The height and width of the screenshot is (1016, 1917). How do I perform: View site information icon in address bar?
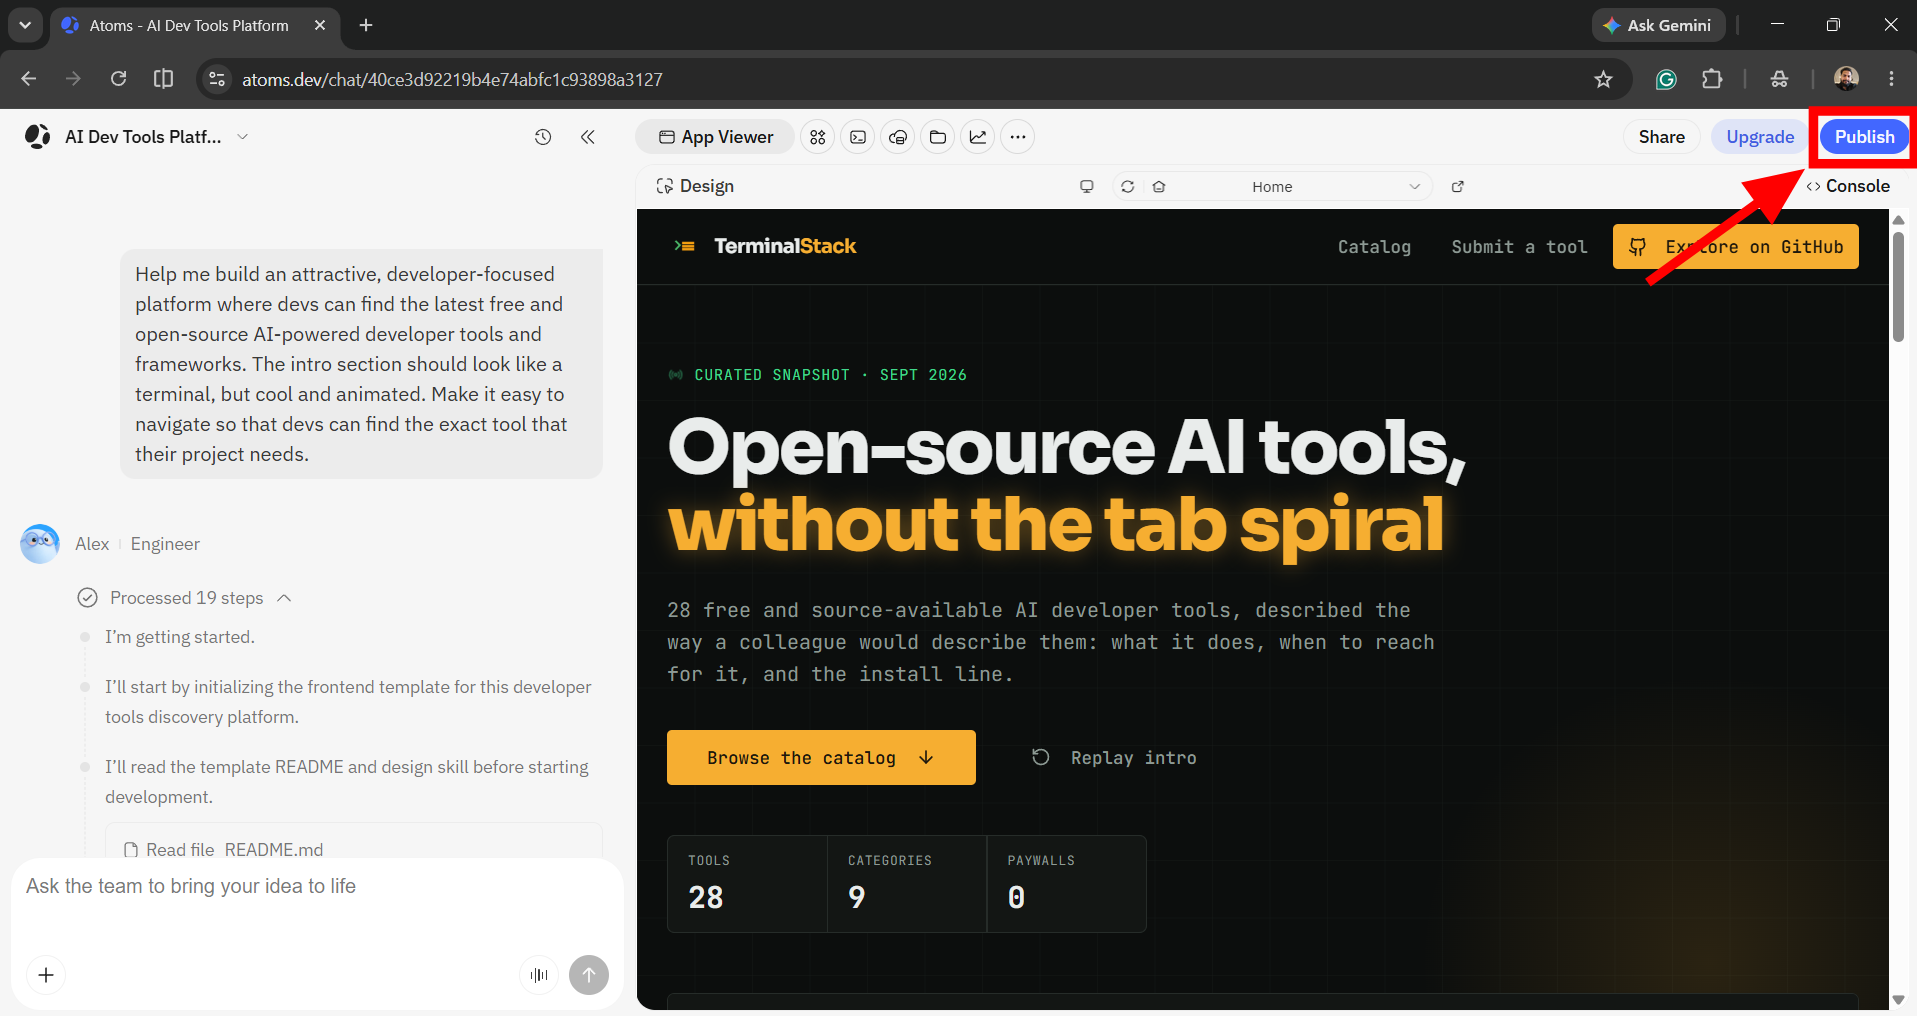coord(217,79)
